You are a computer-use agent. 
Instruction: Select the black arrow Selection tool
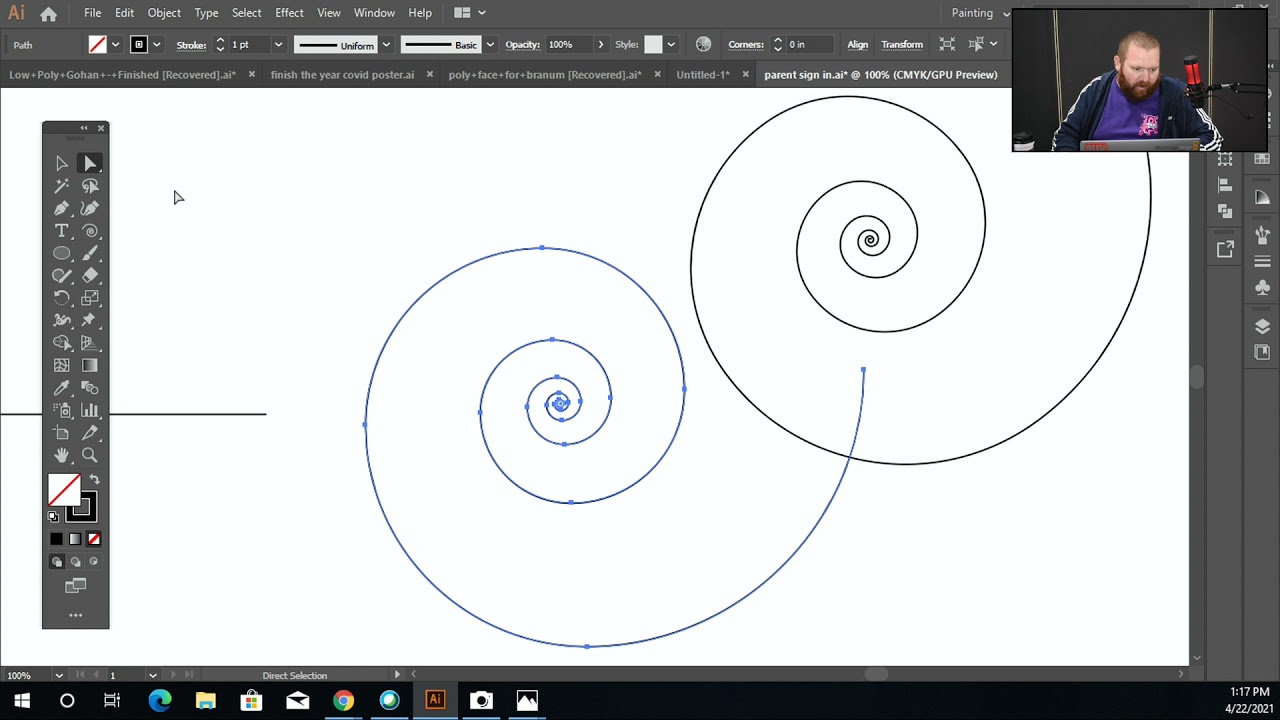pyautogui.click(x=61, y=163)
